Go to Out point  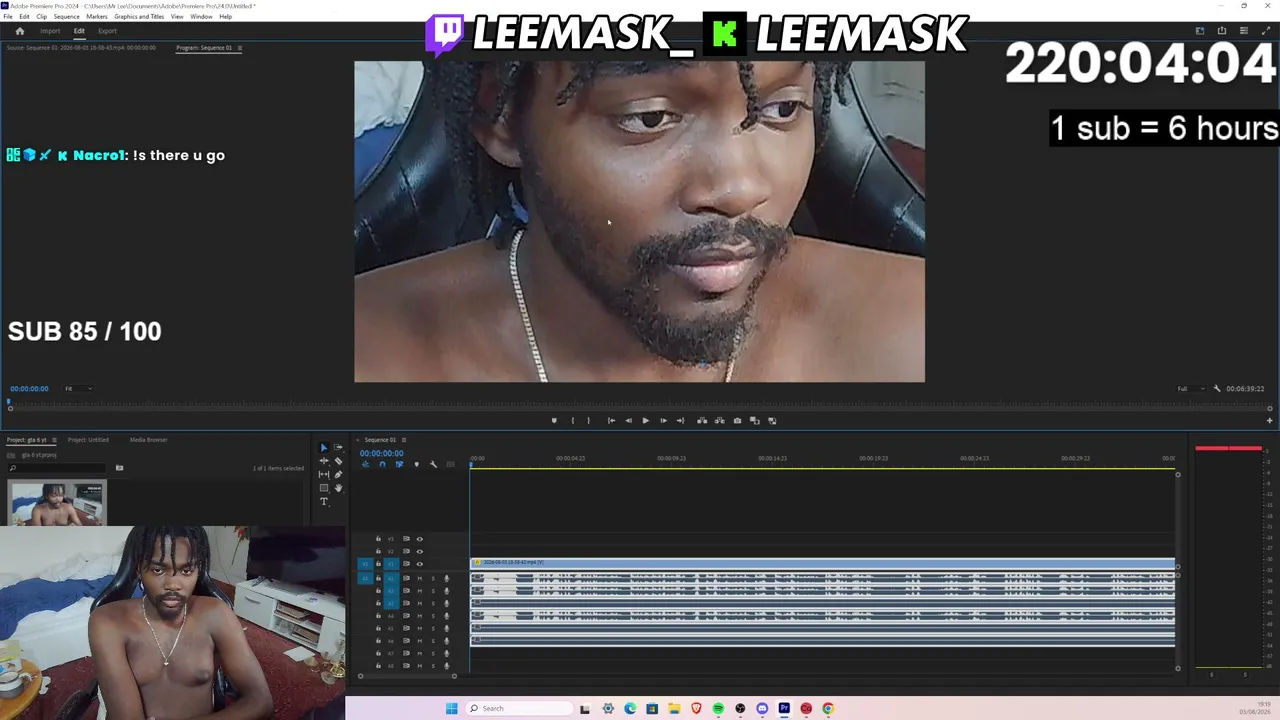[x=680, y=420]
